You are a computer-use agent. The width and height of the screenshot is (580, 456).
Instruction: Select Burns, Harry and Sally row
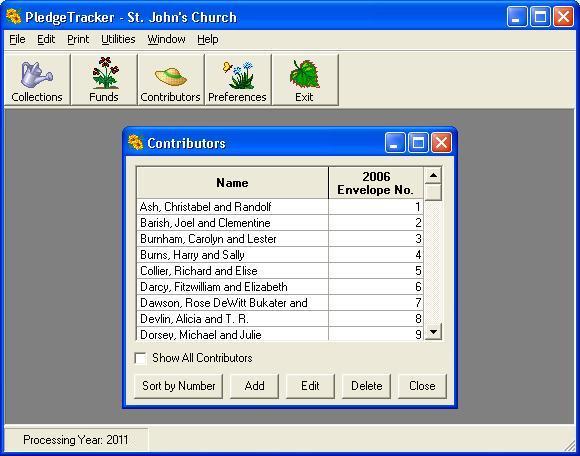280,255
